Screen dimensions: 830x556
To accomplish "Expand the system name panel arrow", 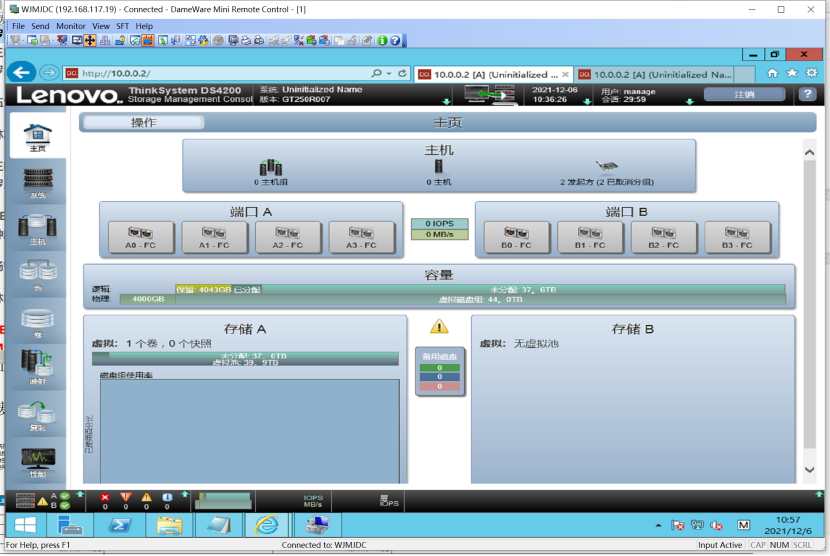I will (446, 101).
